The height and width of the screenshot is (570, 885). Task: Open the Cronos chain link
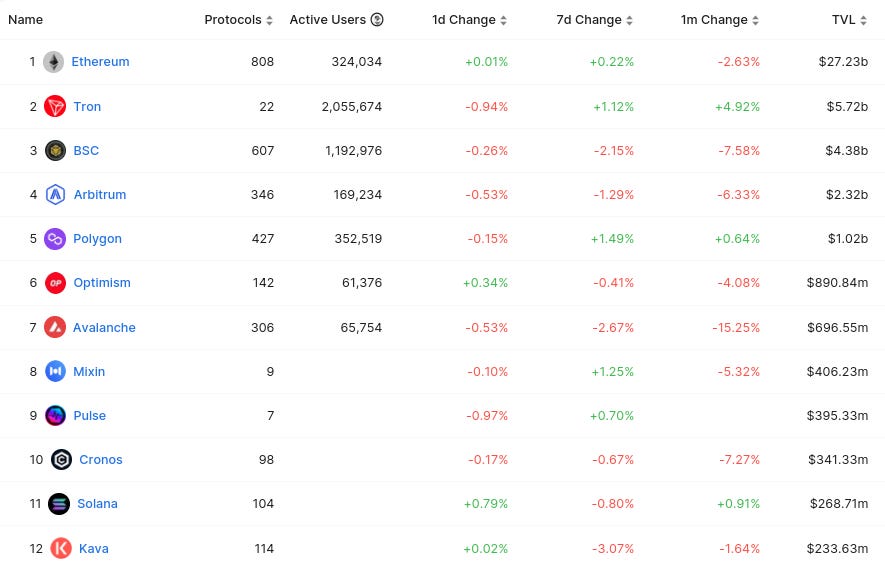(100, 460)
